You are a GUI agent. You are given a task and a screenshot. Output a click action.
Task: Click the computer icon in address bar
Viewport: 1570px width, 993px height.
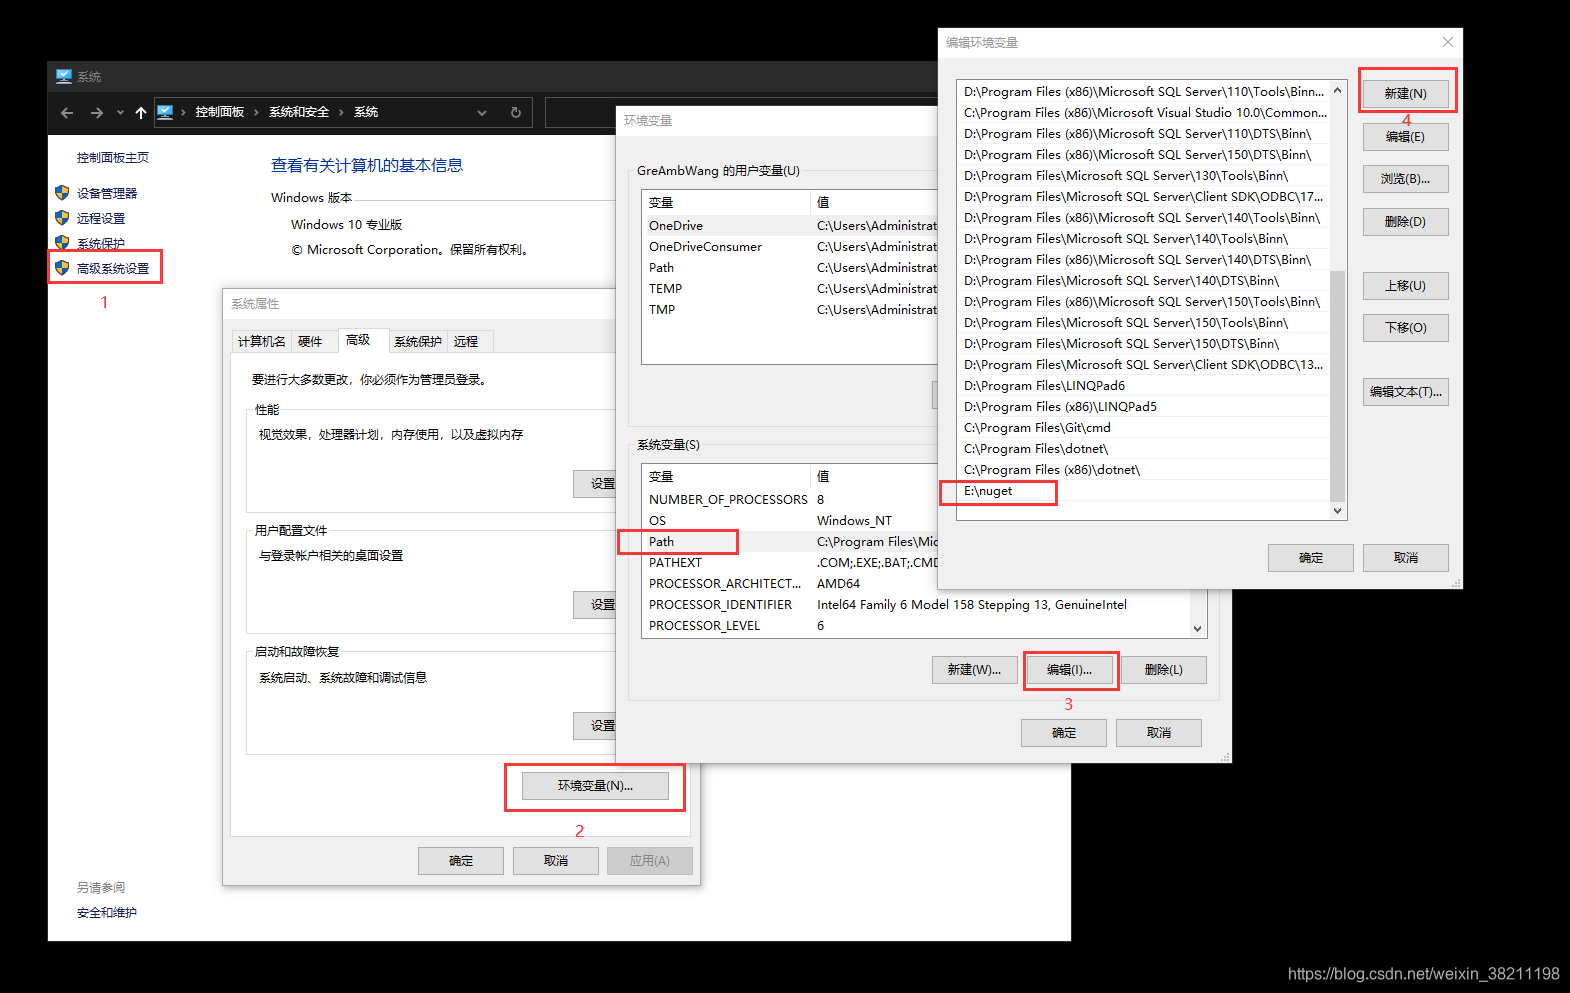tap(166, 112)
